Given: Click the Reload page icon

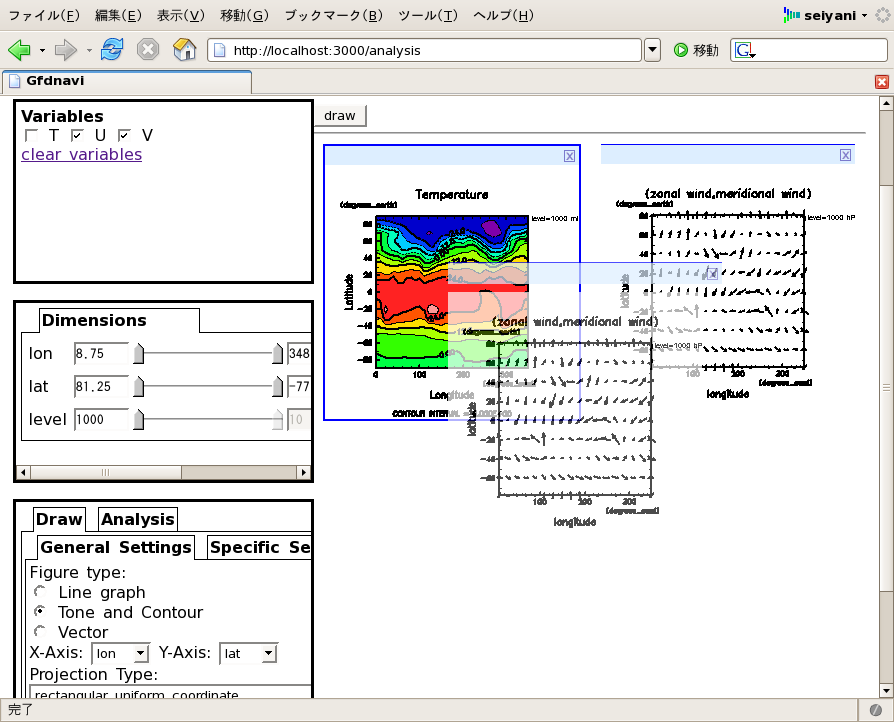Looking at the screenshot, I should (112, 50).
